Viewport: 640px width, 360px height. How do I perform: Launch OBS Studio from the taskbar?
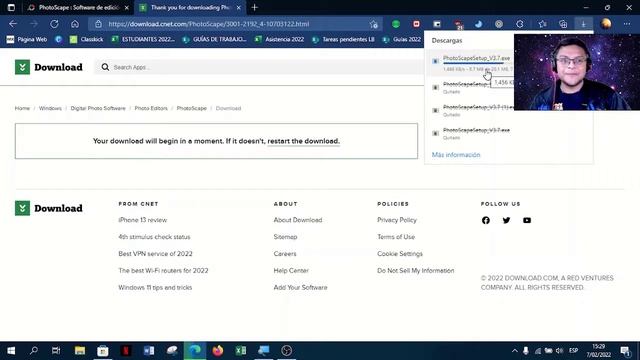287,351
